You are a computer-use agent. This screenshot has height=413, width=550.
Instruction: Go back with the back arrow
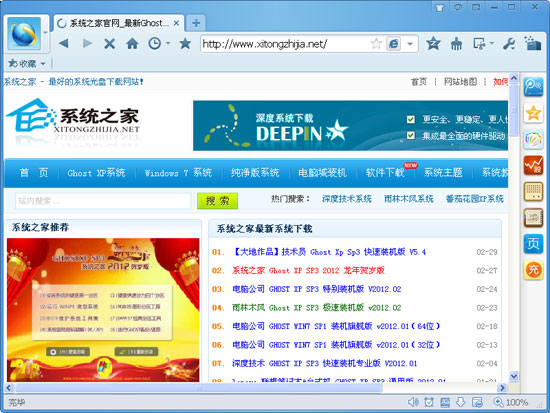[x=64, y=44]
